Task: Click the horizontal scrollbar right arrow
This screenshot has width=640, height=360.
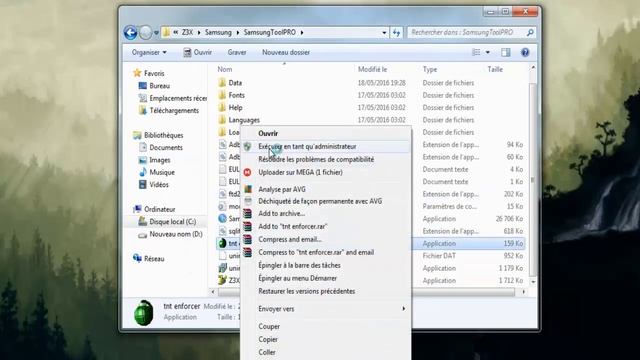Action: [524, 292]
